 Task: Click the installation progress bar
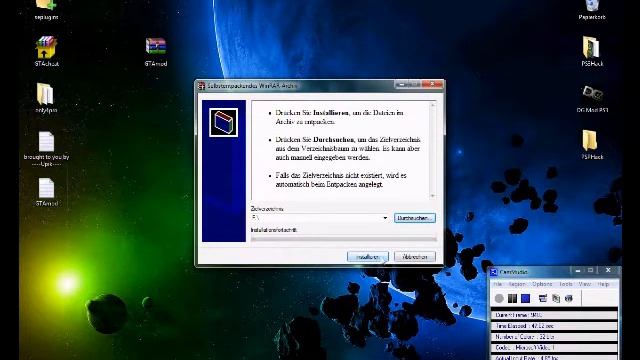pos(344,239)
